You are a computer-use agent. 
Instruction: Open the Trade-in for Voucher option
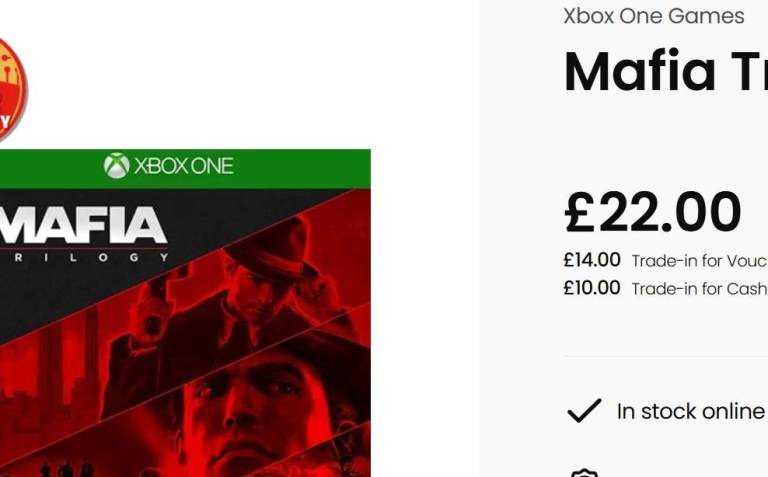pyautogui.click(x=699, y=261)
